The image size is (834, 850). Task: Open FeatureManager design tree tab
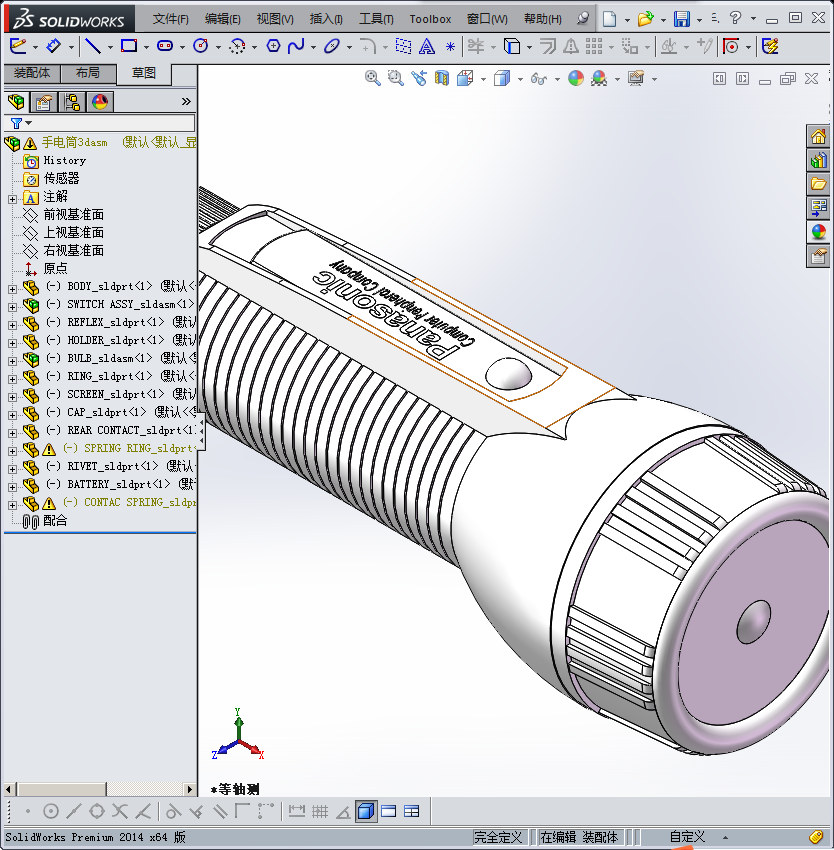pos(16,101)
